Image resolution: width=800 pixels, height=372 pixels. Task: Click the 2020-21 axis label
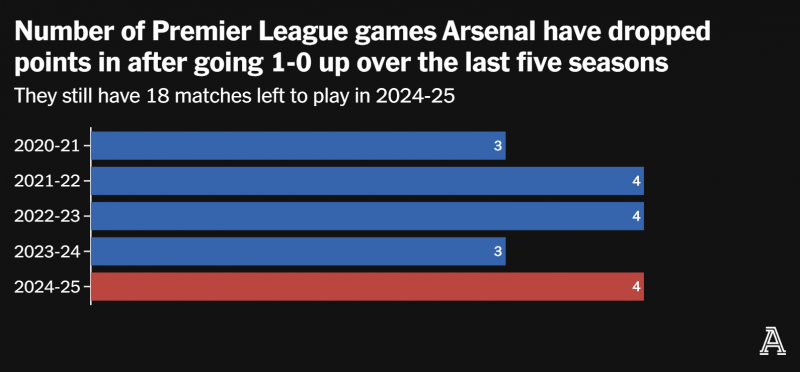point(47,146)
